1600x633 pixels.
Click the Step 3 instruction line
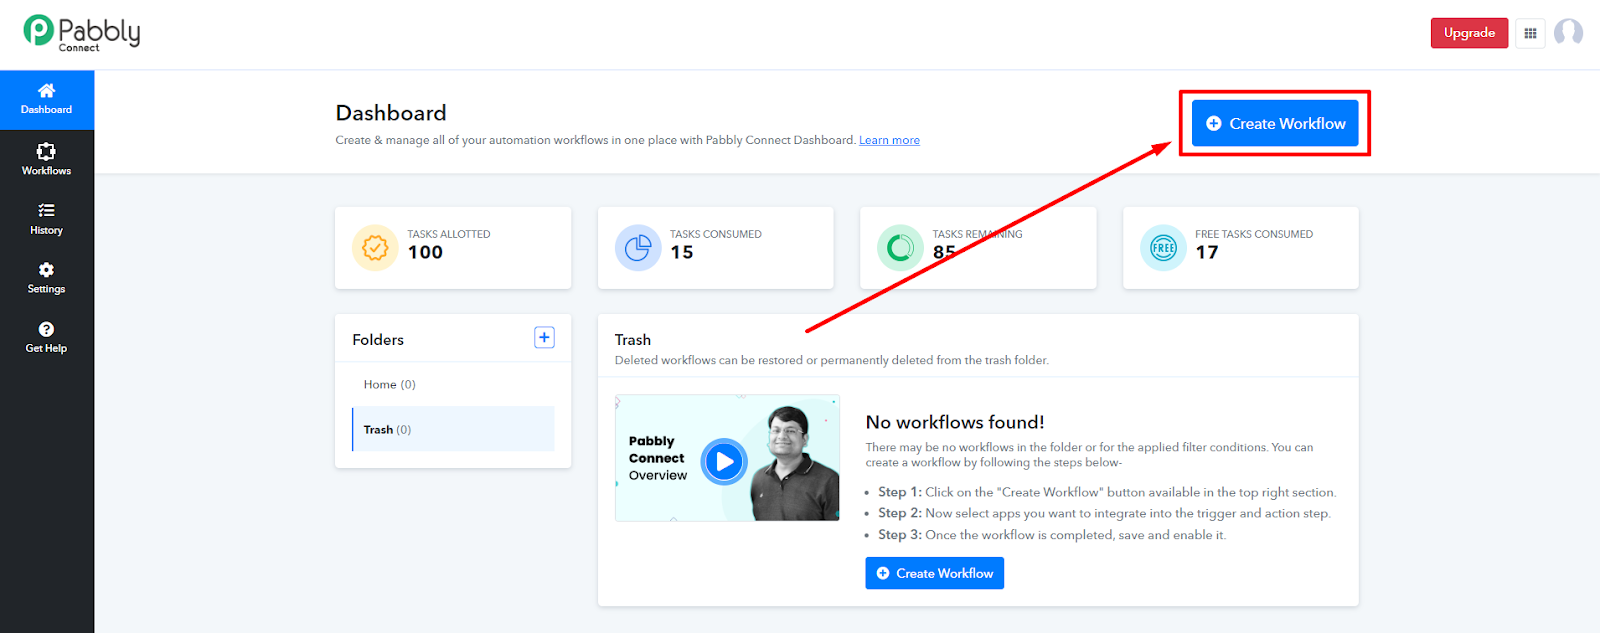1052,535
